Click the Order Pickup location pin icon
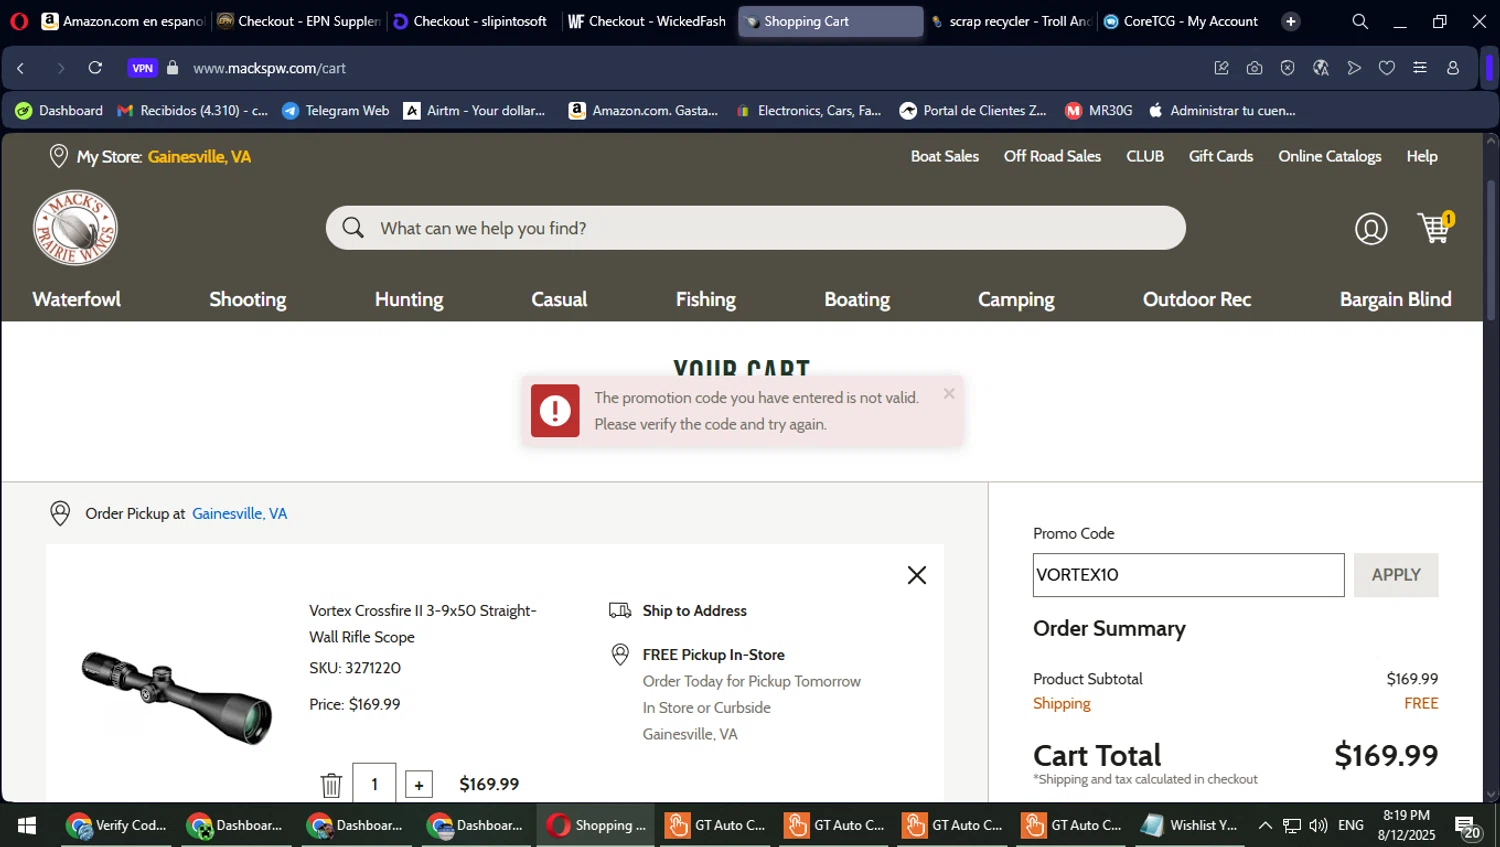Screen dimensions: 1500x847 (x=60, y=514)
